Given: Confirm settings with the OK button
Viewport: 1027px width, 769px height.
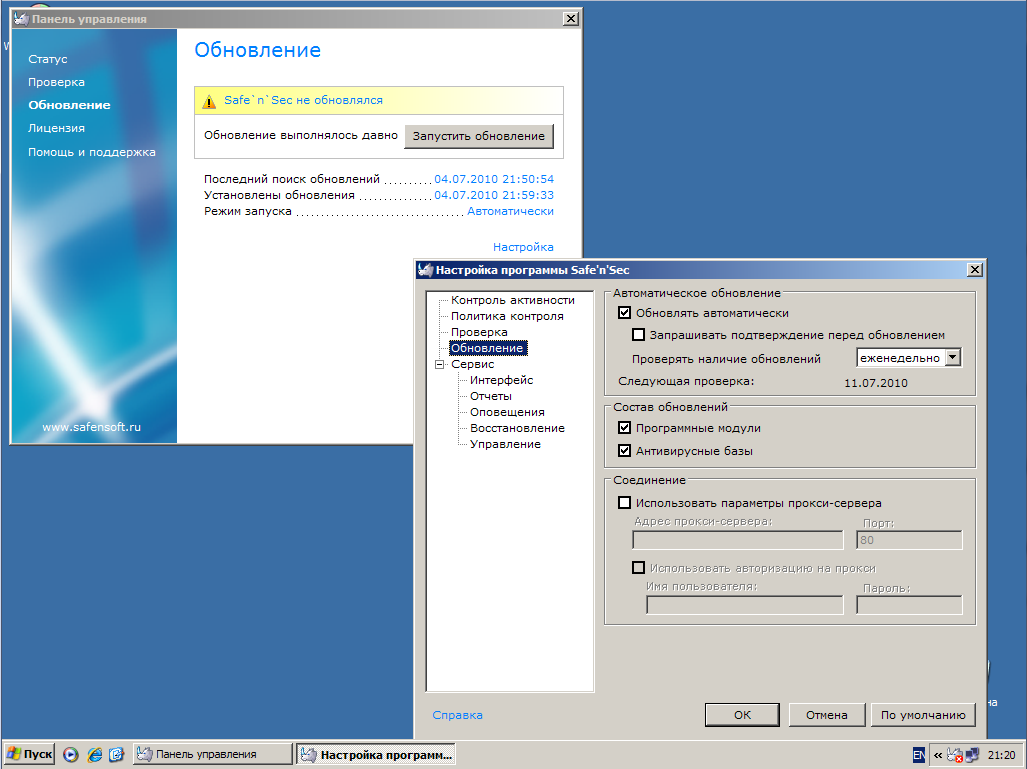Looking at the screenshot, I should click(x=742, y=715).
